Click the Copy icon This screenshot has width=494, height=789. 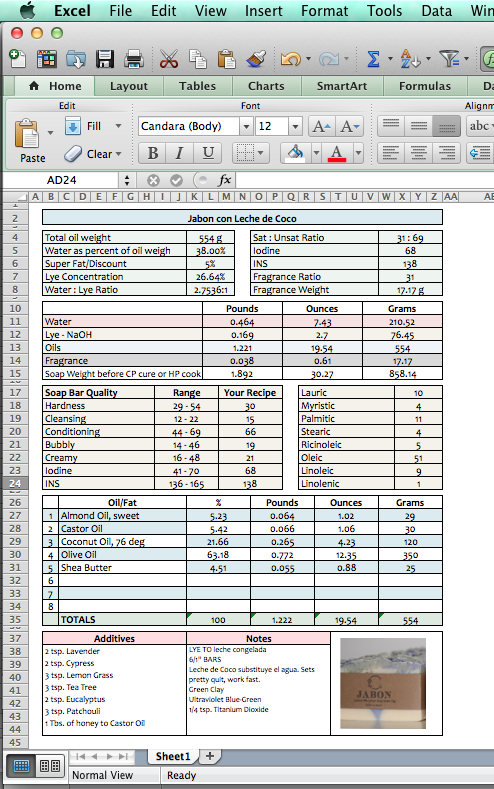pyautogui.click(x=197, y=59)
